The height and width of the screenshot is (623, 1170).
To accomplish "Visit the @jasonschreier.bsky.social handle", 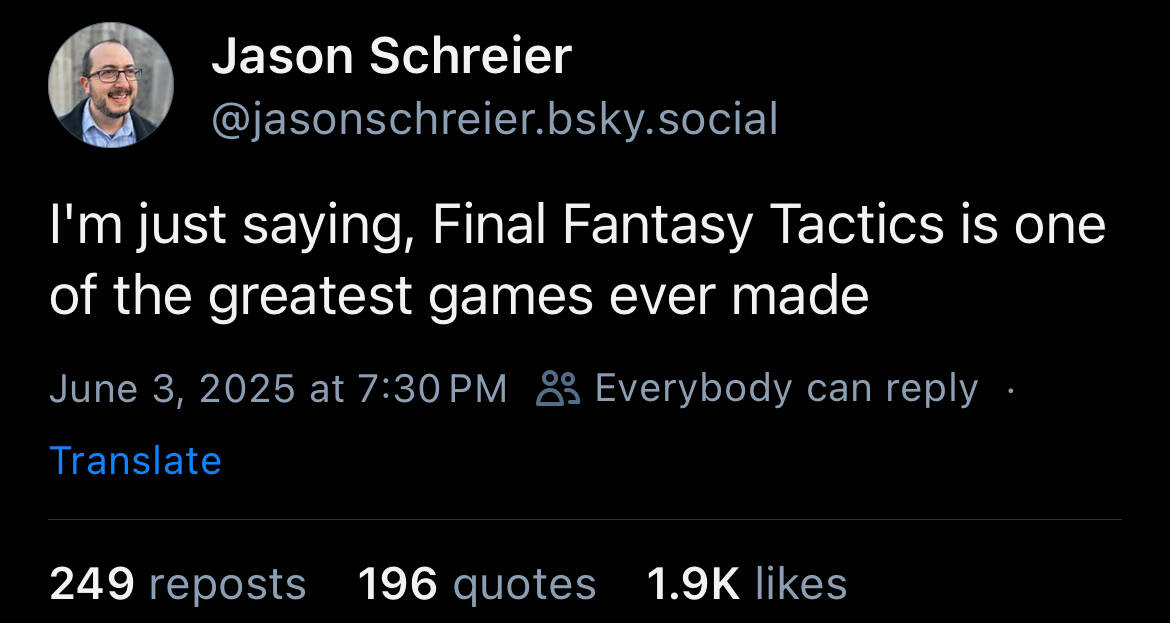I will tap(494, 119).
